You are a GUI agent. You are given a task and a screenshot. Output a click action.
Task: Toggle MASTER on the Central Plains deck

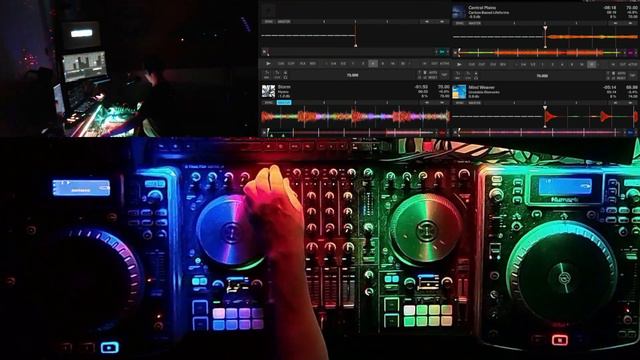tap(474, 23)
